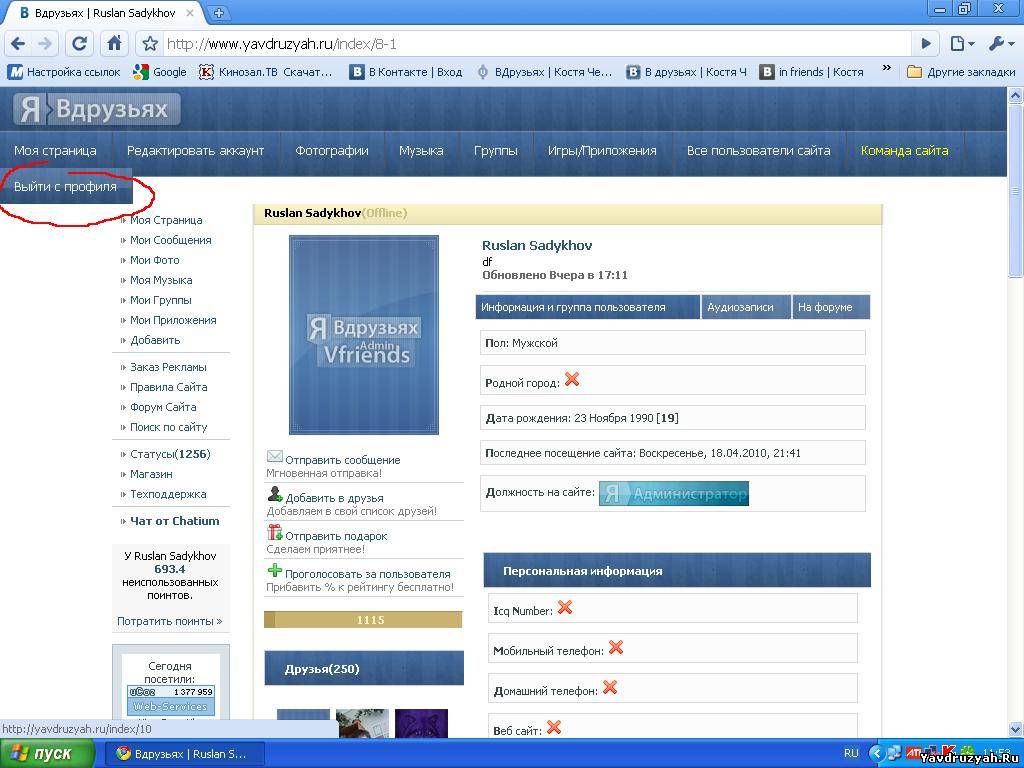The width and height of the screenshot is (1024, 768).
Task: Click Выйти с профиля logout link
Action: click(x=65, y=187)
